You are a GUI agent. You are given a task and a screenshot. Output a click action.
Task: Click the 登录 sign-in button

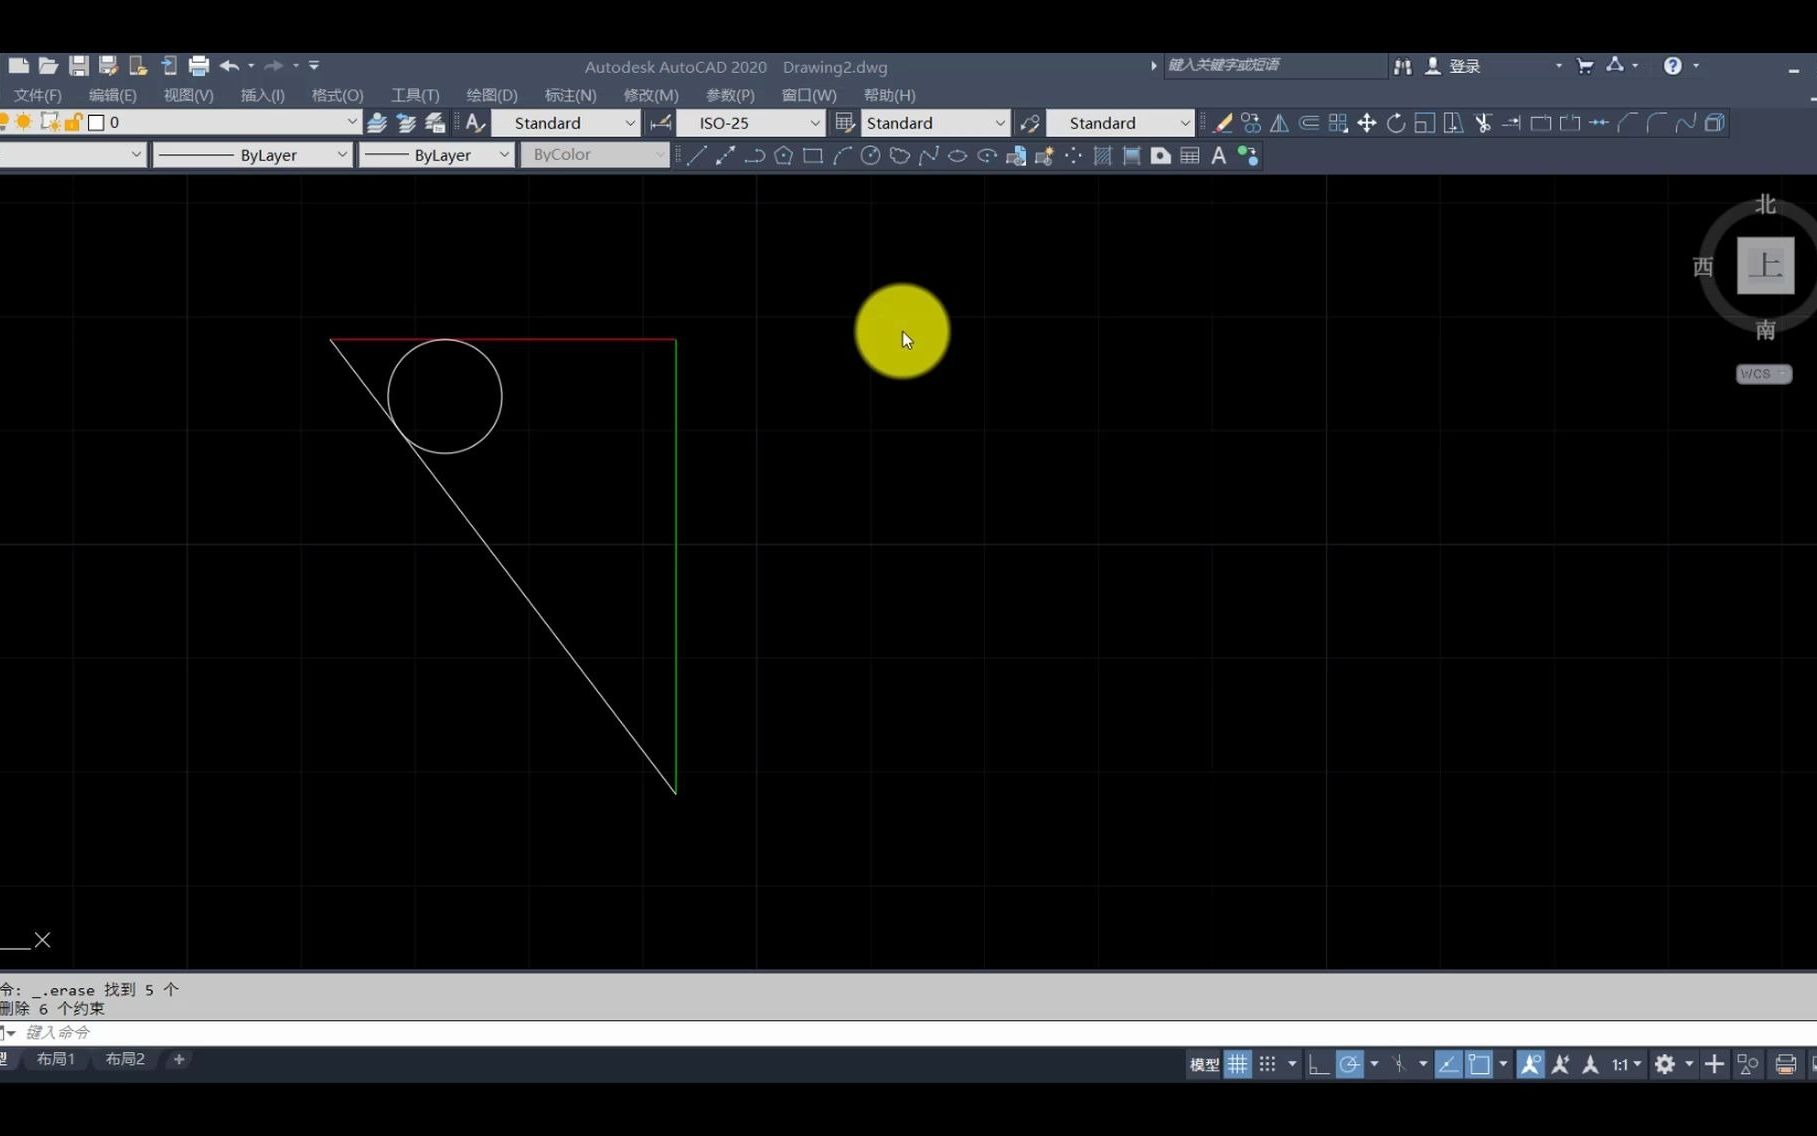(1464, 66)
